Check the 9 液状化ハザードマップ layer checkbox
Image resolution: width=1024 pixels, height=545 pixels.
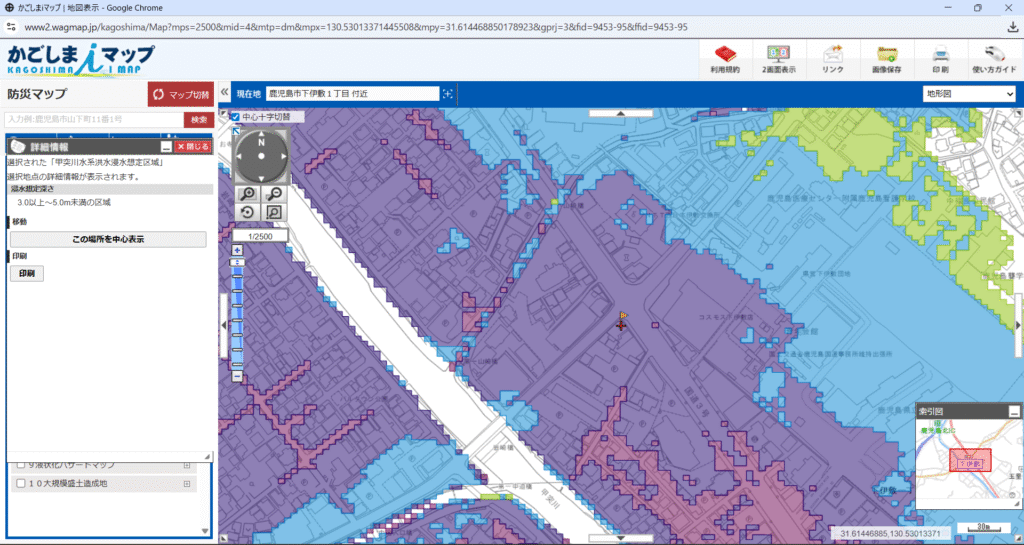19,465
